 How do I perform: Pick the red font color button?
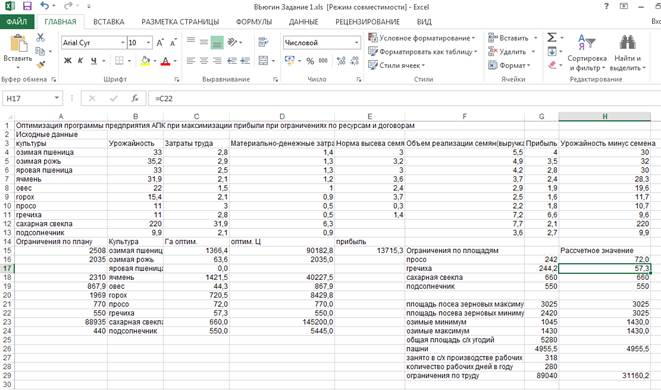165,61
